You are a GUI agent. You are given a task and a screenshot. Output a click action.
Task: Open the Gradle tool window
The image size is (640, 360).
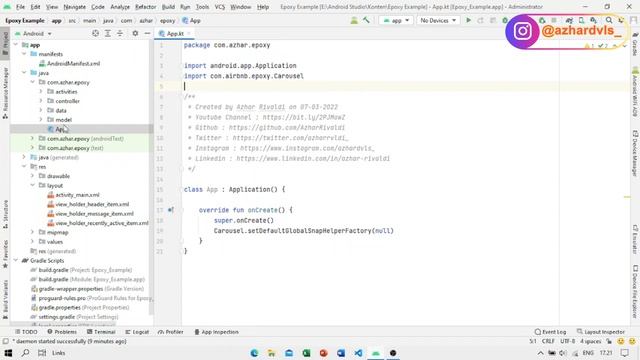(635, 44)
